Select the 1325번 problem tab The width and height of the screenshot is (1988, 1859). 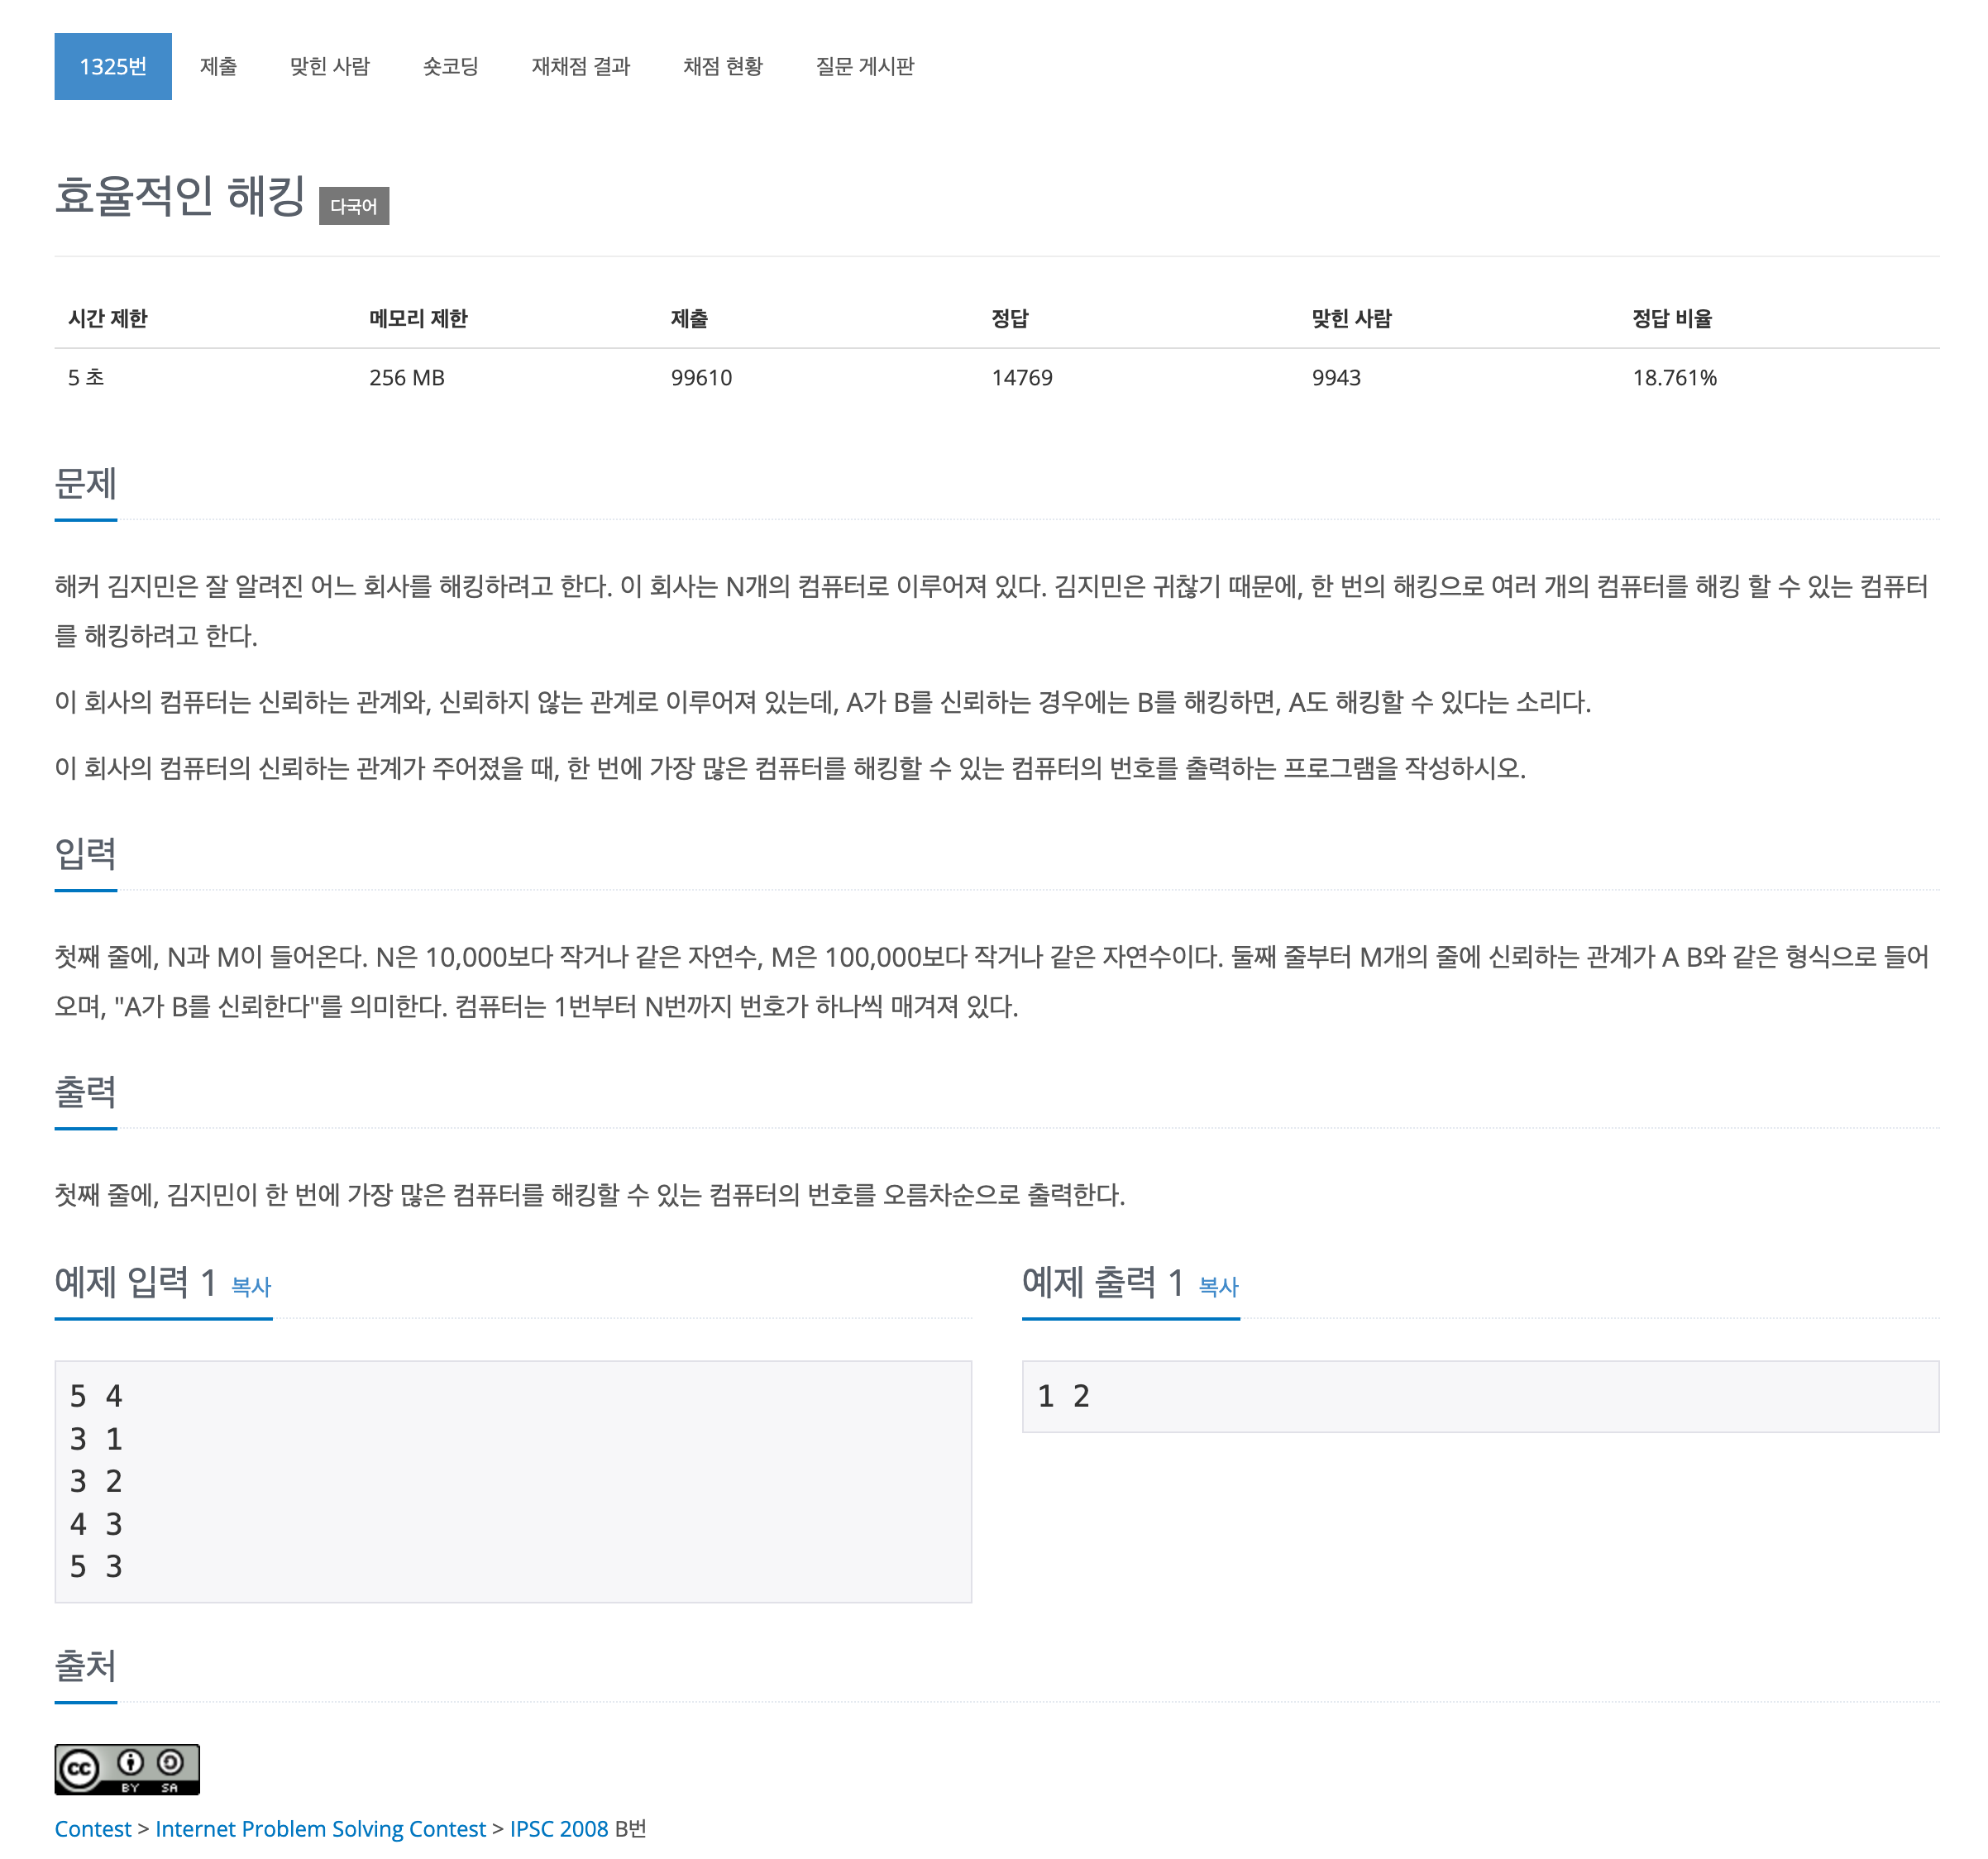click(113, 66)
